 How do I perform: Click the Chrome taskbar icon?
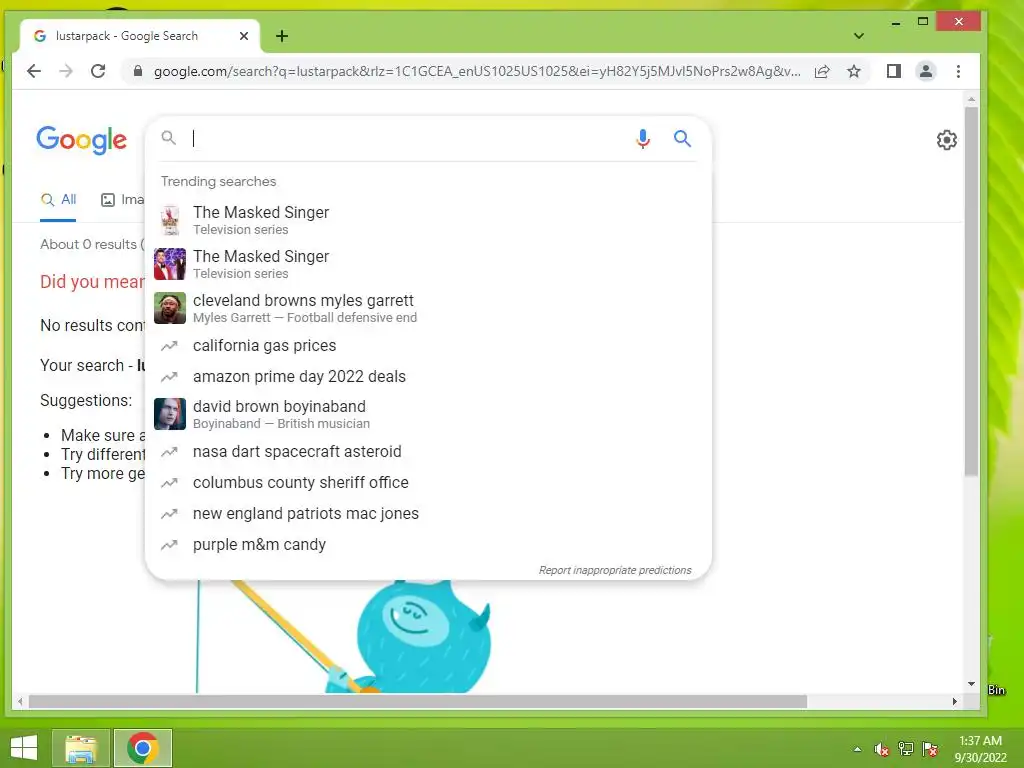[142, 748]
